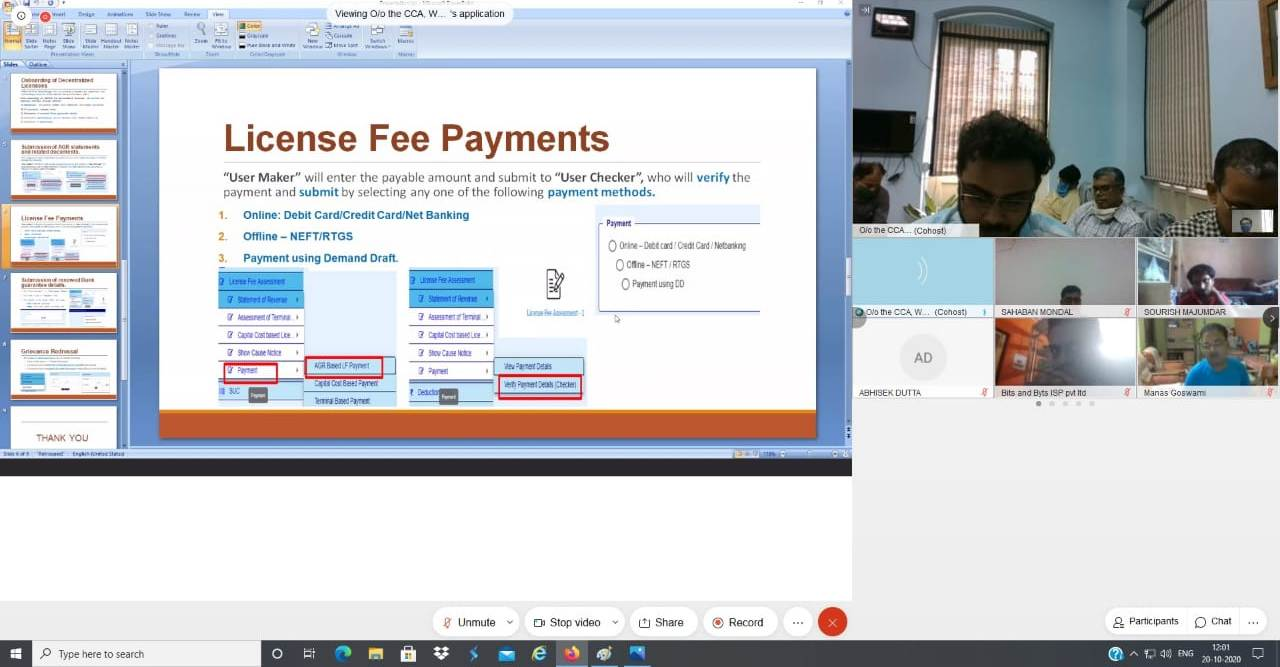Open more meeting options ellipsis
This screenshot has width=1280, height=667.
(x=798, y=622)
